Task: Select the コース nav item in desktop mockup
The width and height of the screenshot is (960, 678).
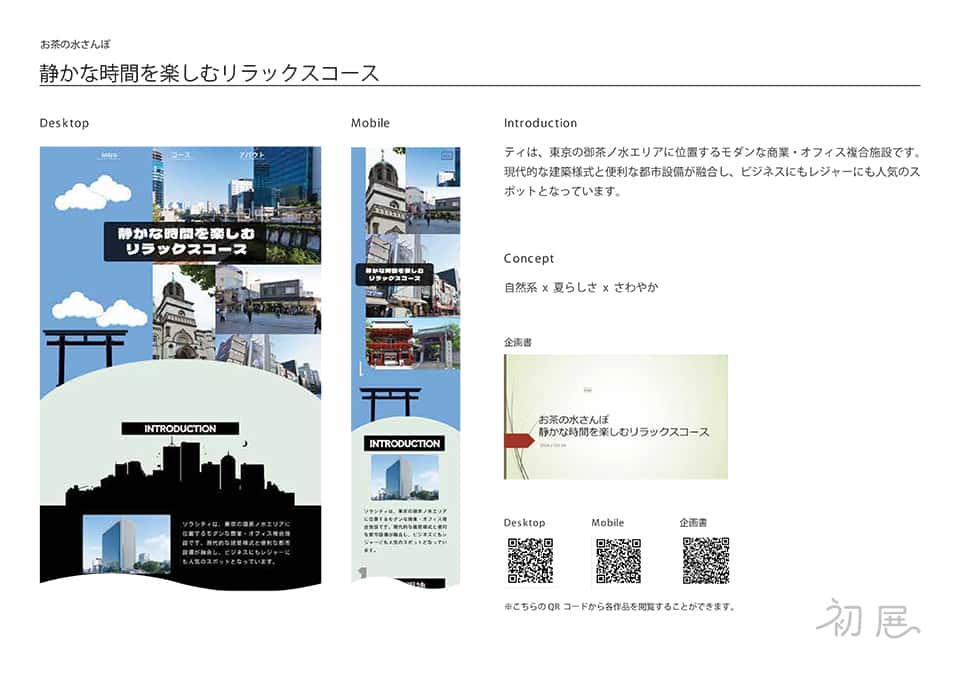Action: pyautogui.click(x=181, y=156)
